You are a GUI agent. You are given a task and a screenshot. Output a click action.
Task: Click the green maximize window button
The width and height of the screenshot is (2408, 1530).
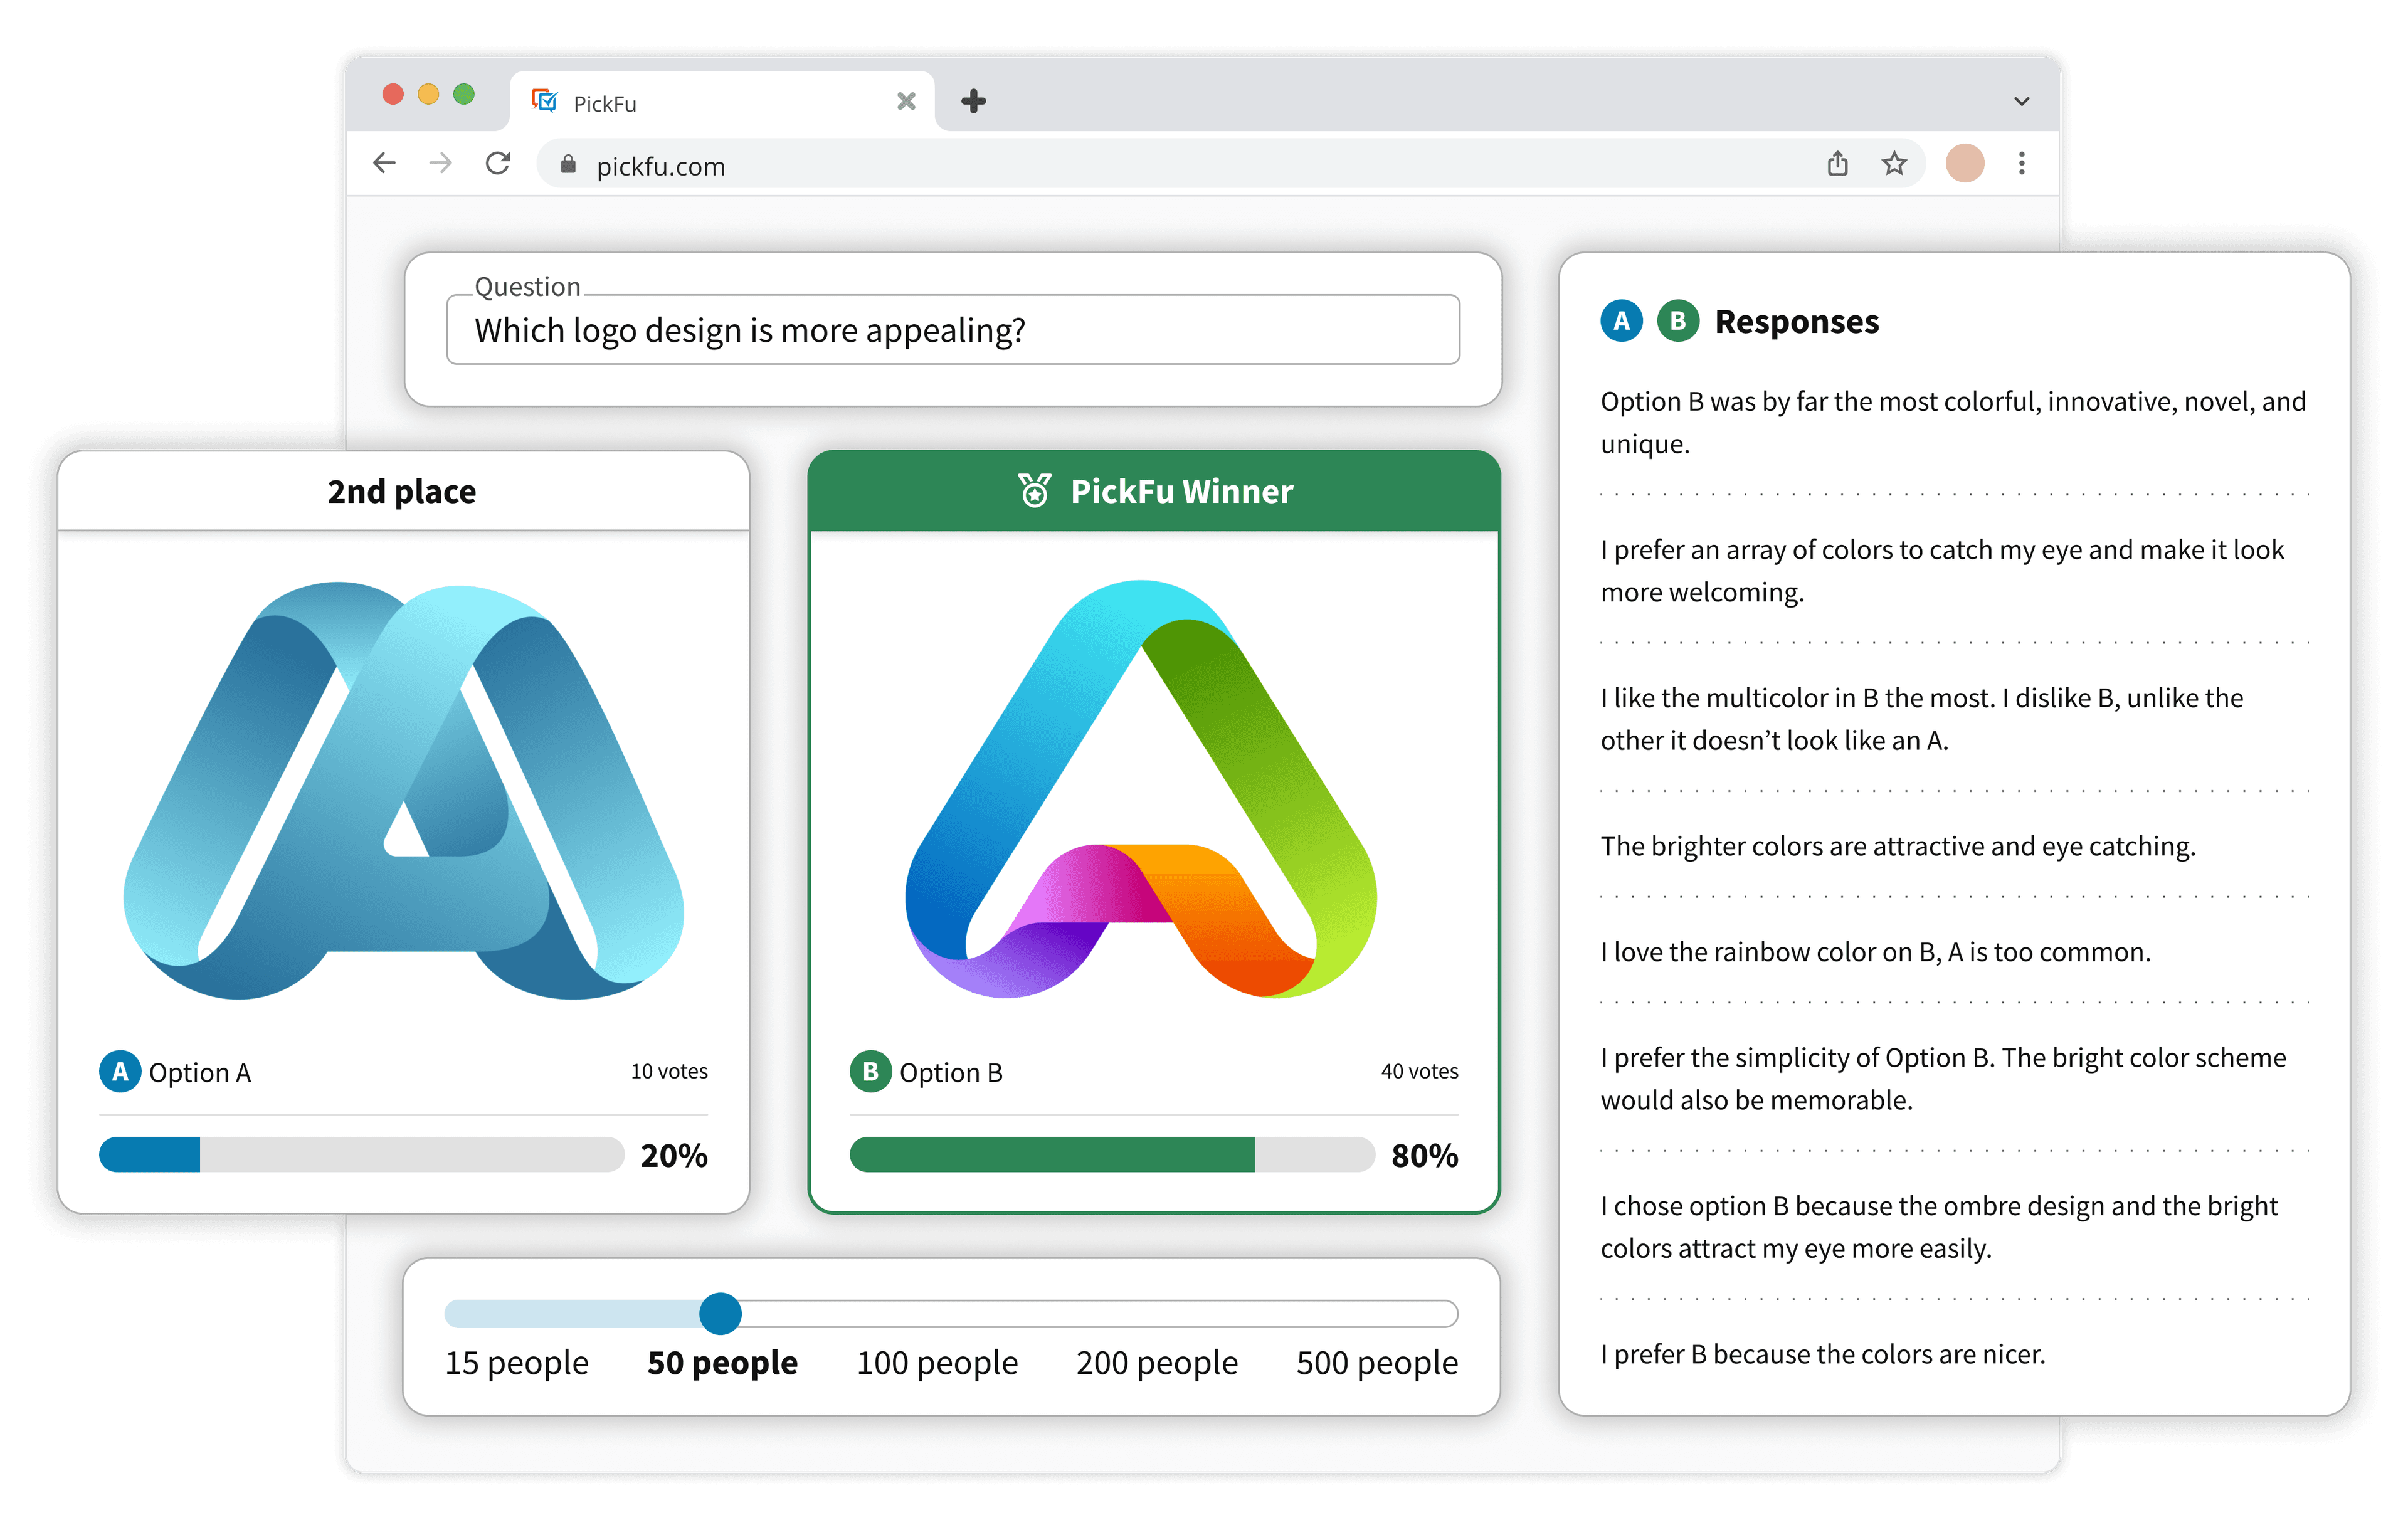[x=463, y=94]
